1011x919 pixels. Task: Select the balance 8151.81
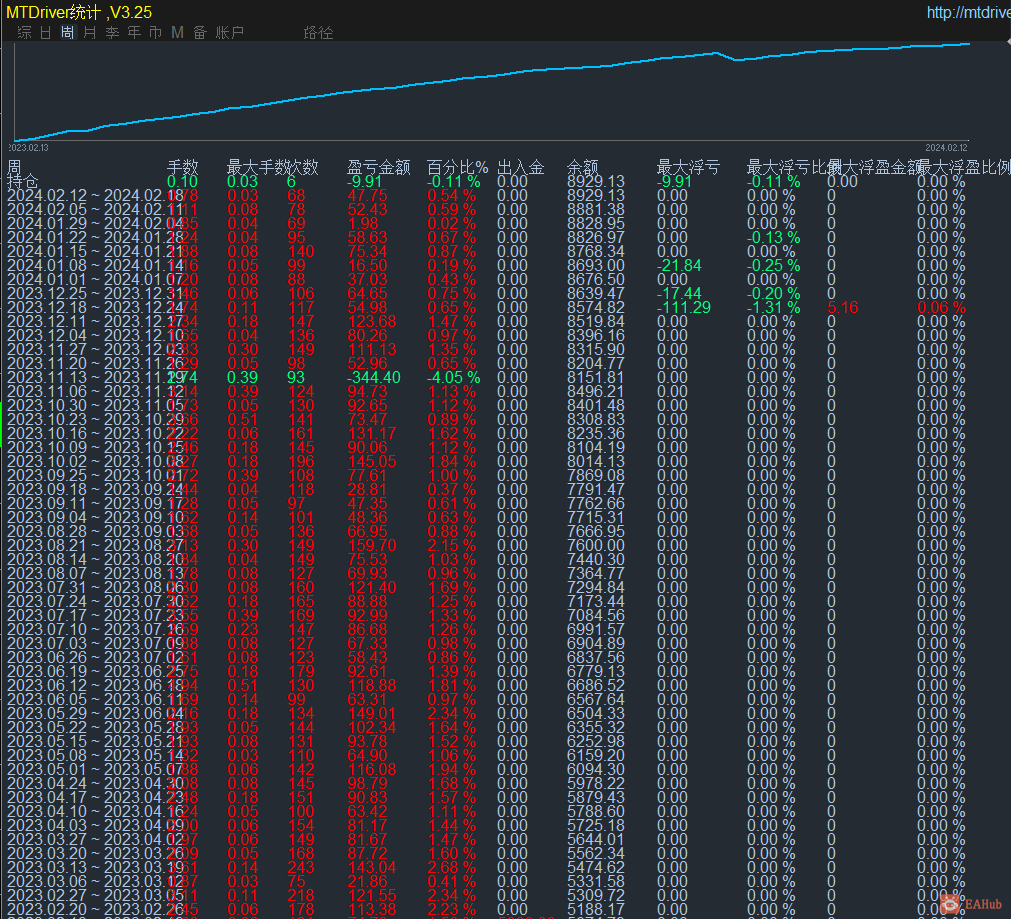[x=596, y=377]
